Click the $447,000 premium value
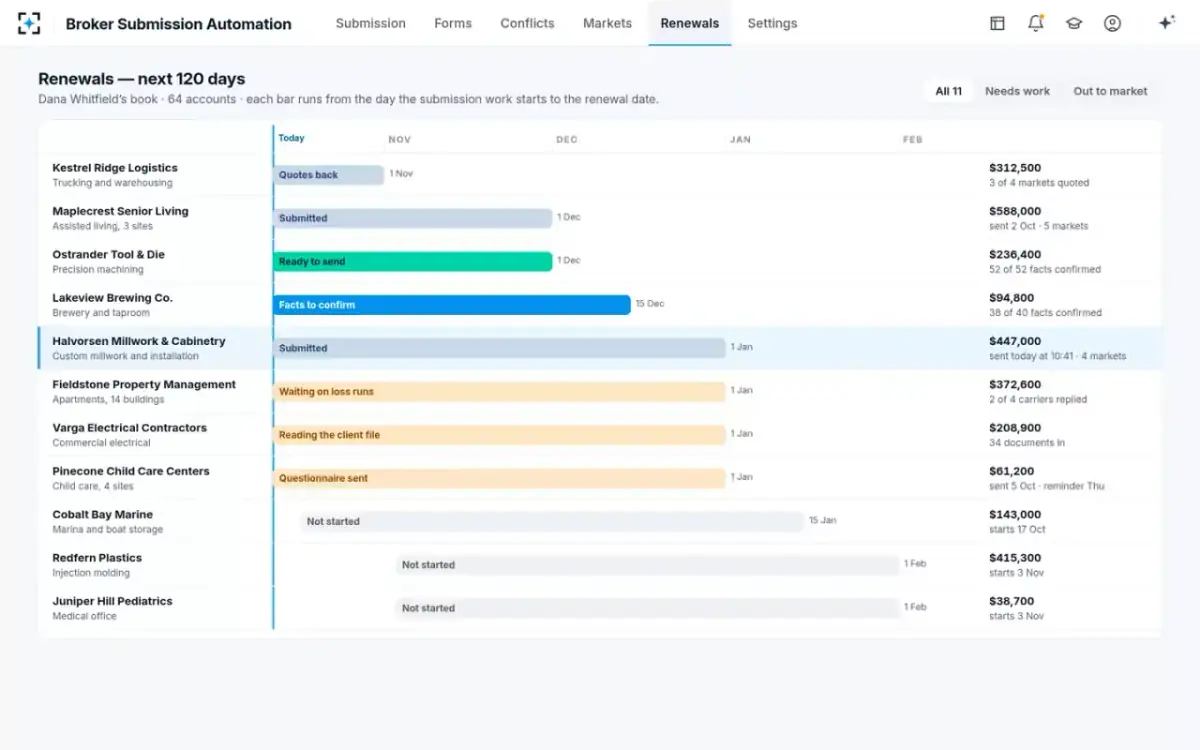Image resolution: width=1200 pixels, height=750 pixels. [x=1015, y=341]
